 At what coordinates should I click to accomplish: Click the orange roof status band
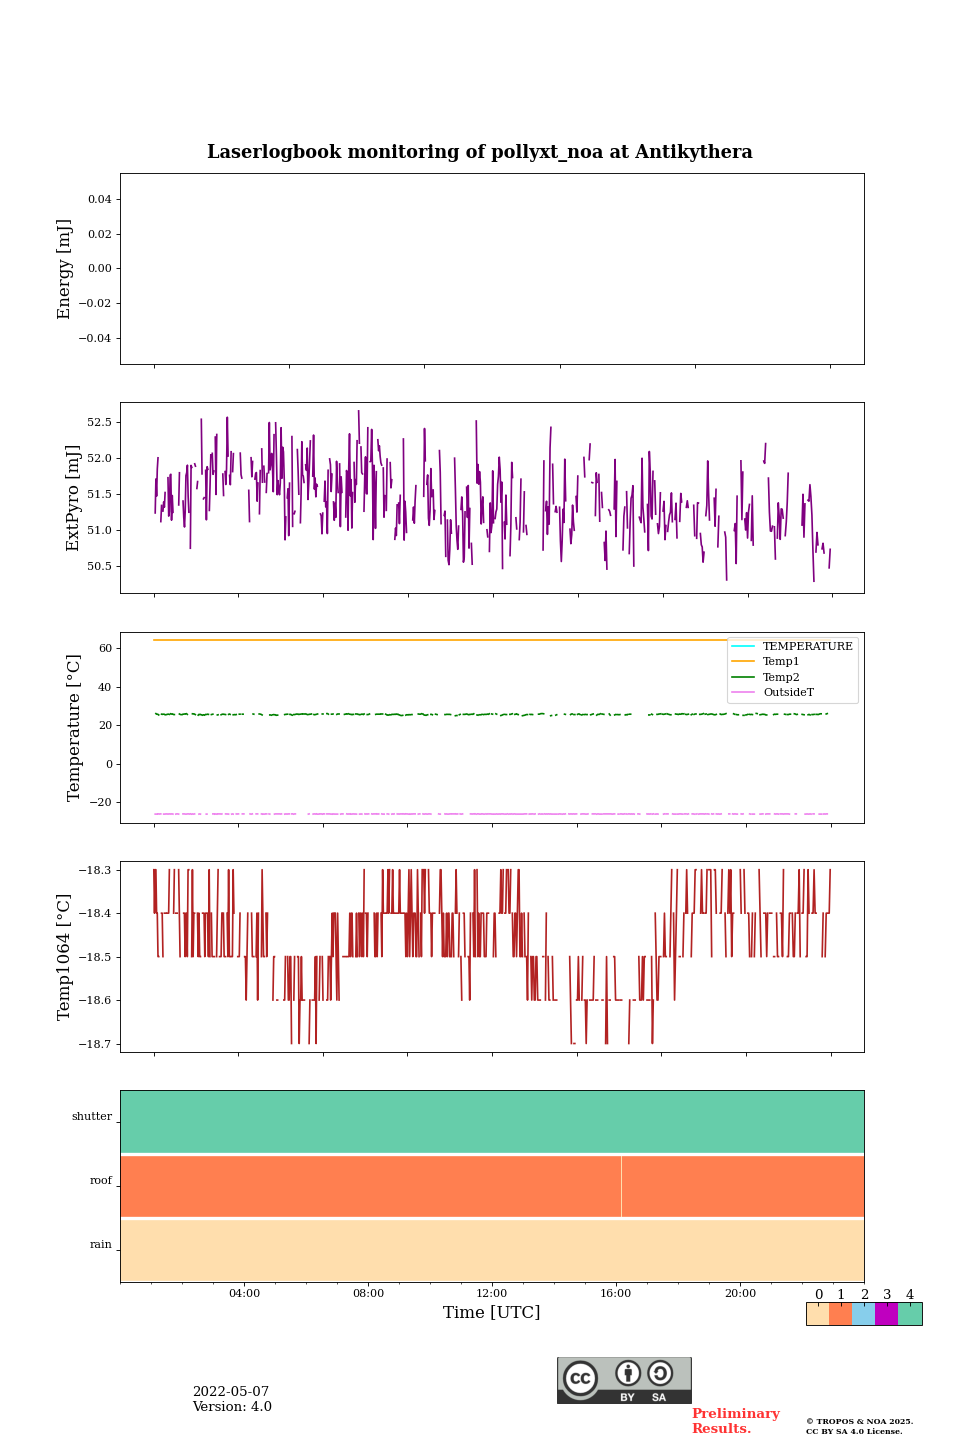492,1186
